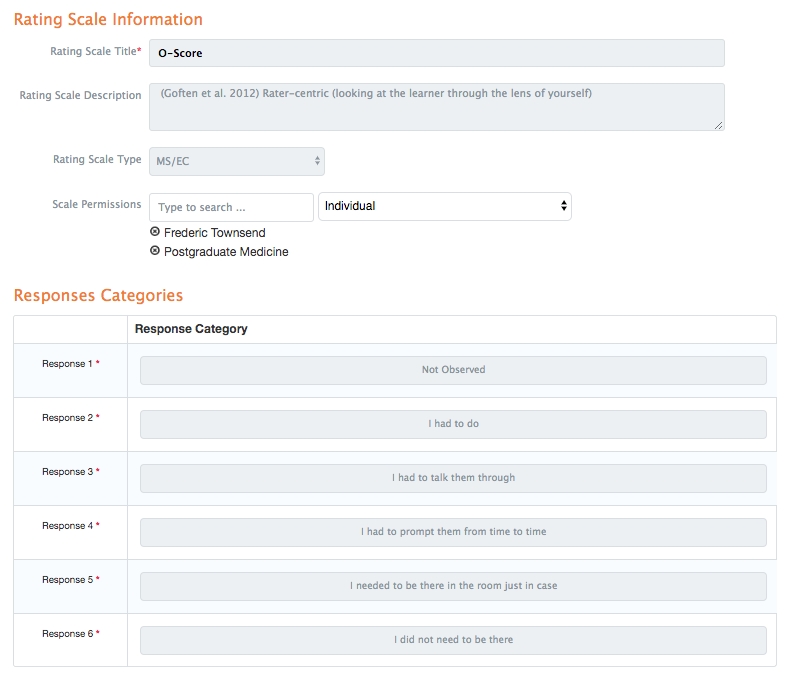Viewport: 786px width, 675px height.
Task: Select the 'Not Observed' response field
Action: pos(453,370)
